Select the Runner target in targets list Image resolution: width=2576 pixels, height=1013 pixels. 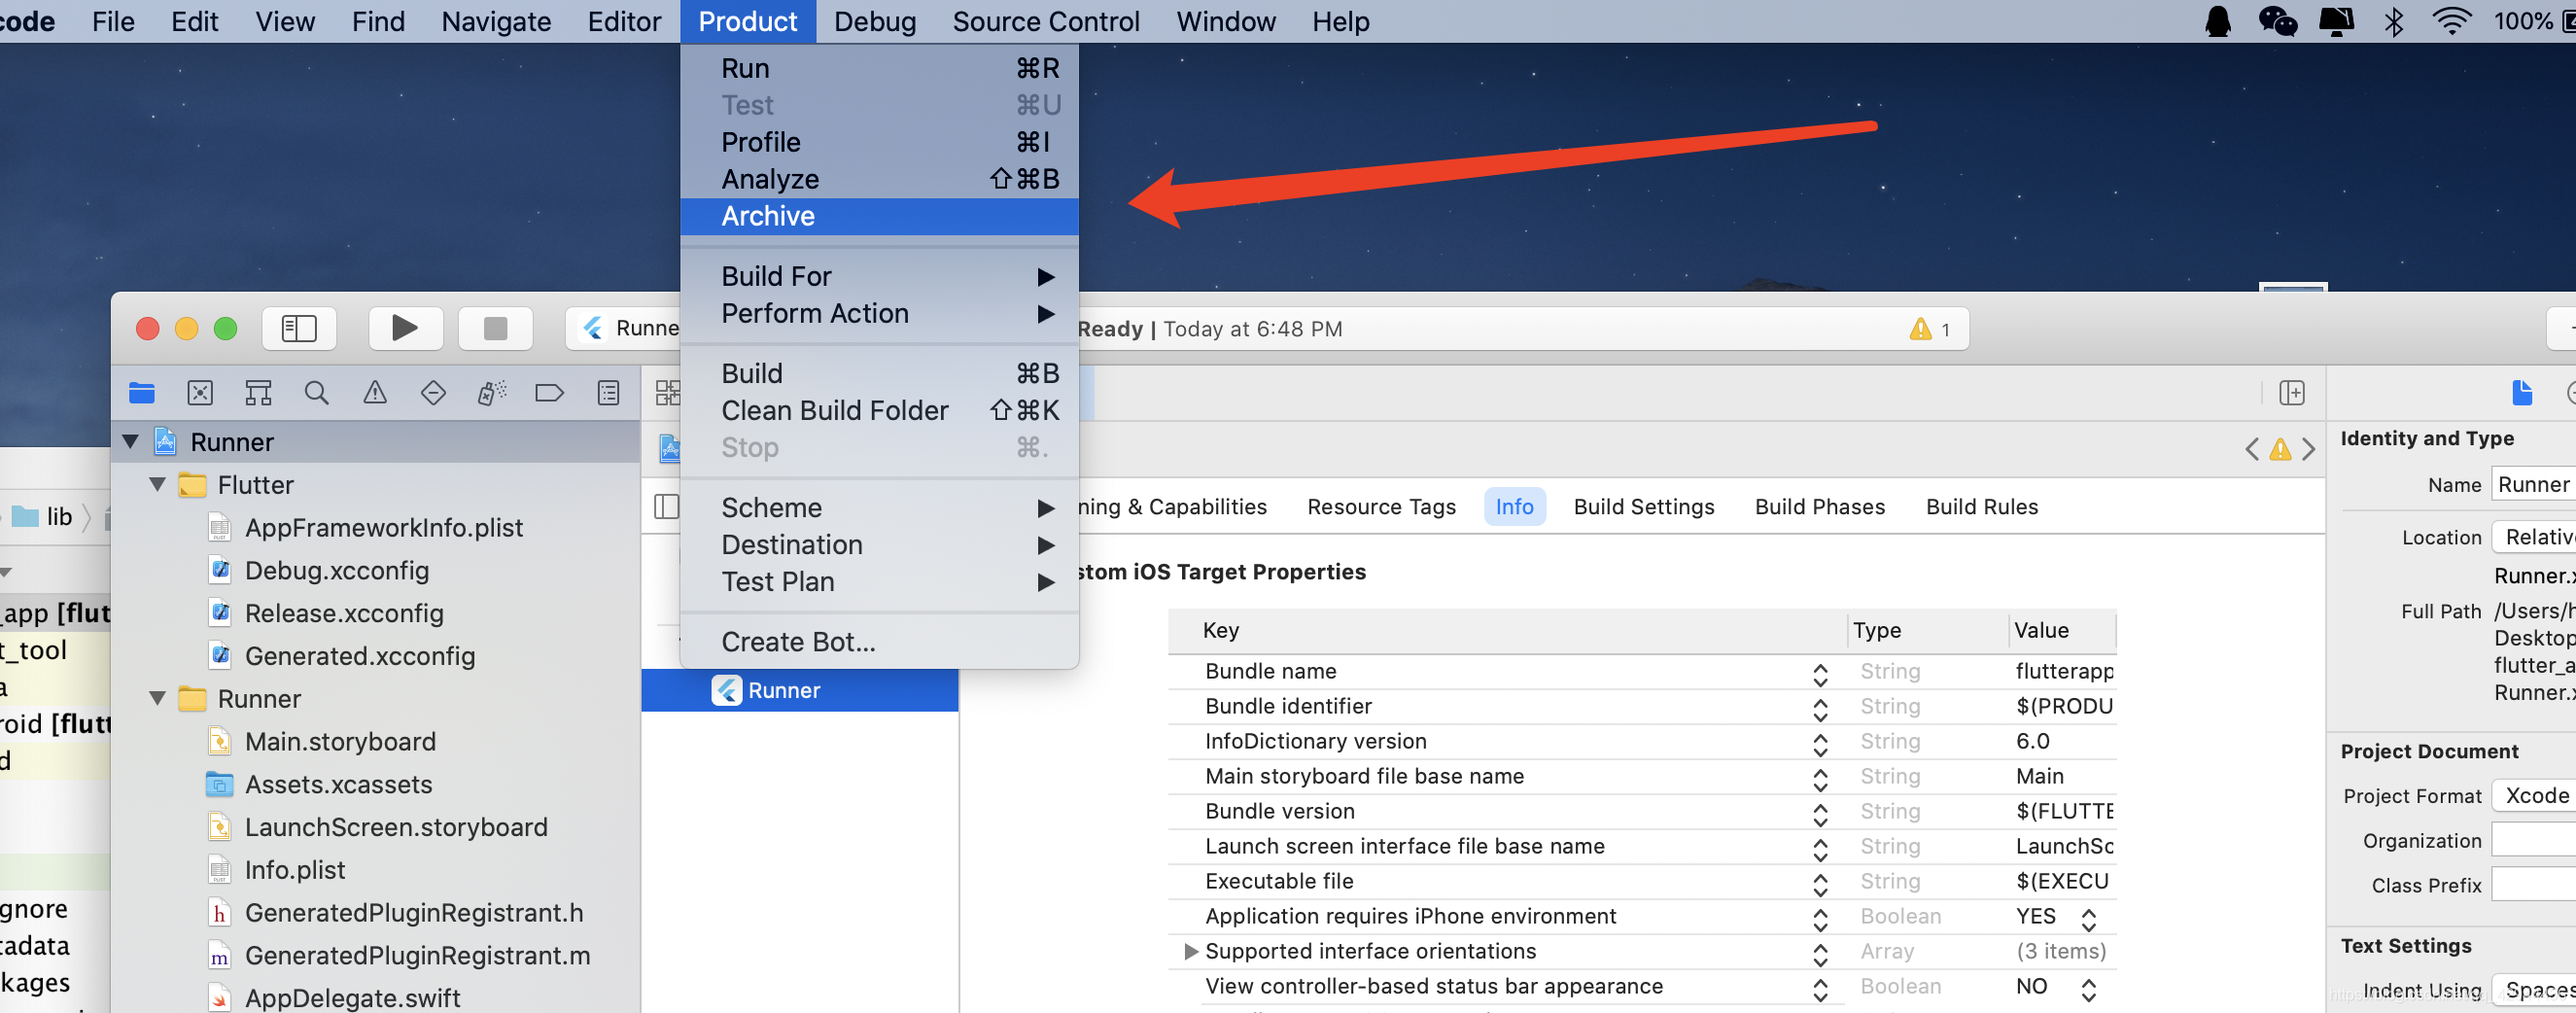point(799,690)
